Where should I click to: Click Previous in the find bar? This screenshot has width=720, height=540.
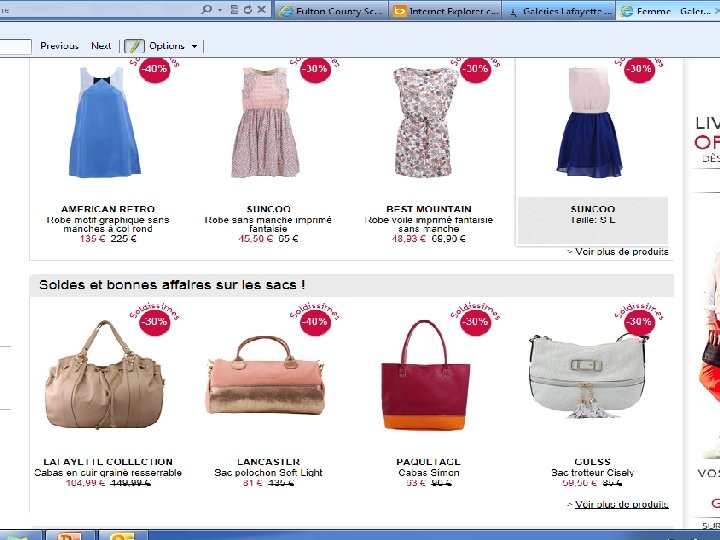[59, 46]
